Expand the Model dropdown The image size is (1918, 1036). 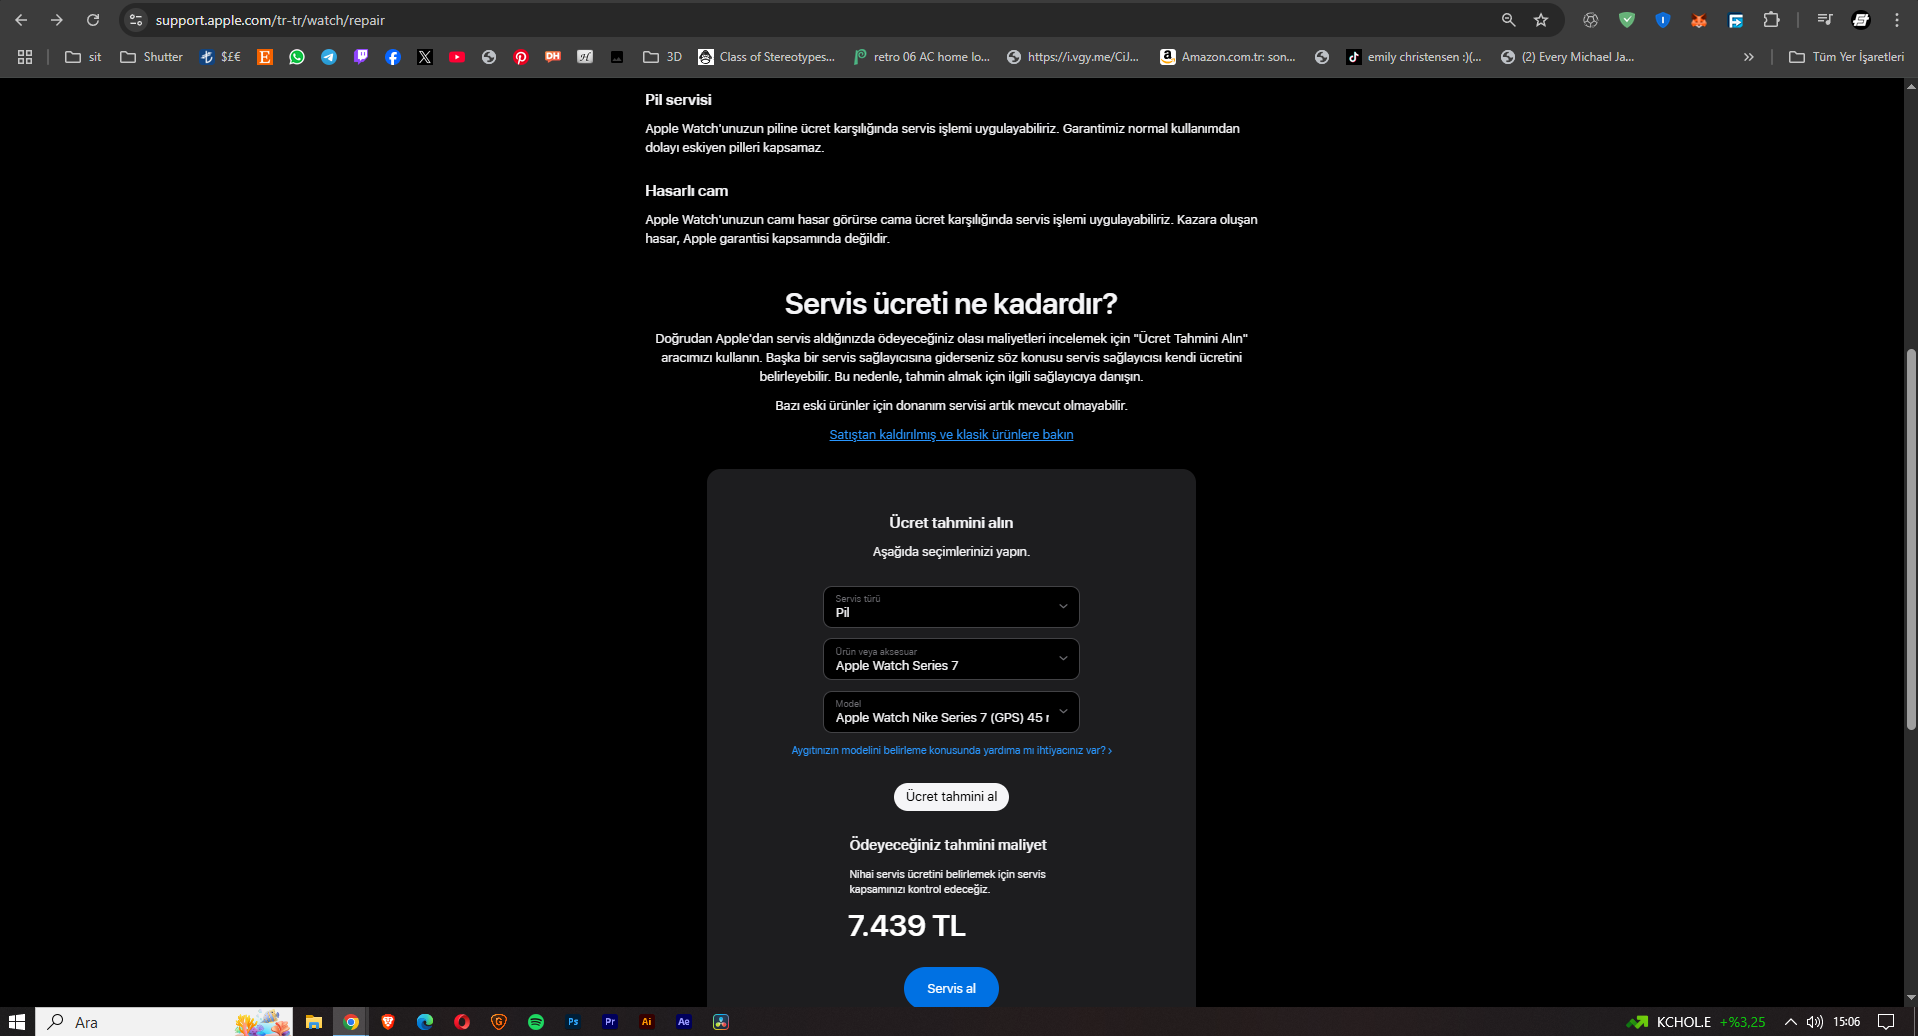951,712
